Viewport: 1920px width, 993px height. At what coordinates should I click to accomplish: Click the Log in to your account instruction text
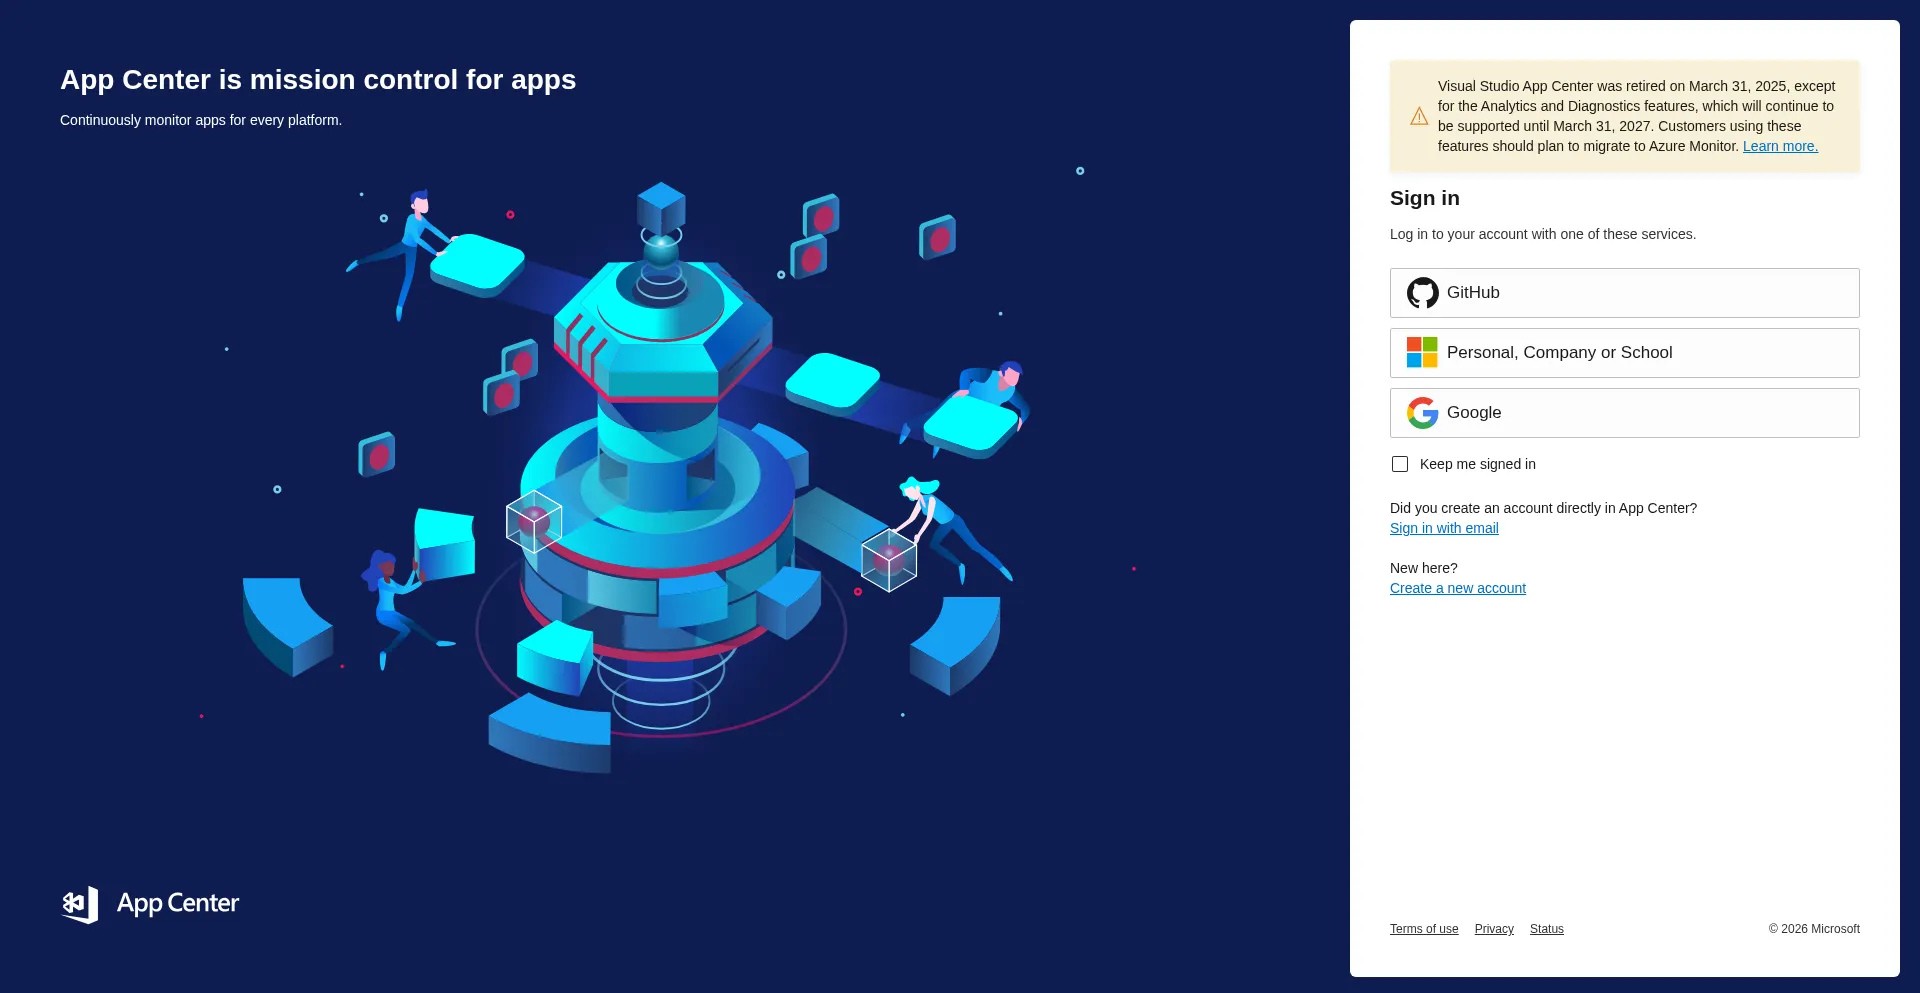pos(1543,234)
